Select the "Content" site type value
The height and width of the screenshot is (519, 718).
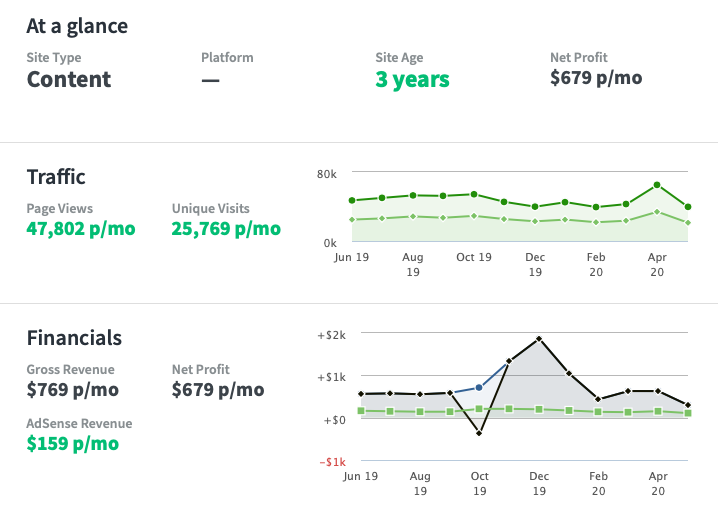pyautogui.click(x=69, y=80)
